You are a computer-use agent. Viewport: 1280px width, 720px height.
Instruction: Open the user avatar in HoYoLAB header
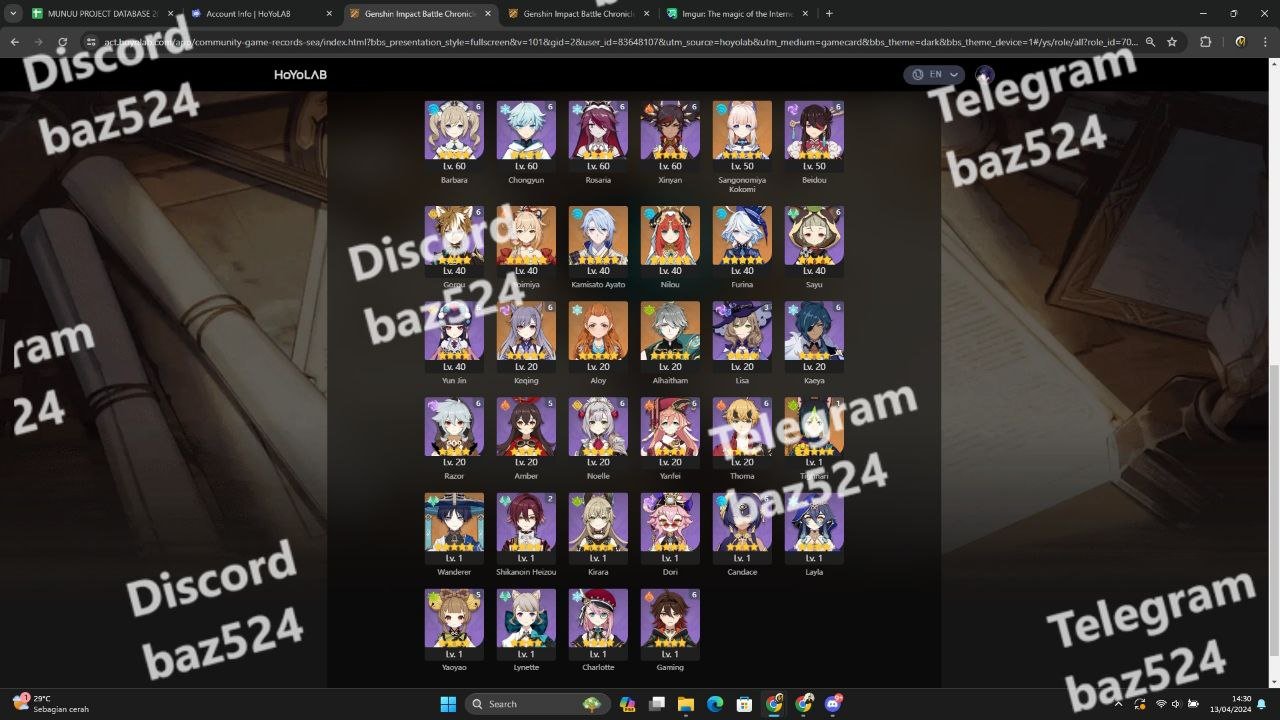[x=985, y=74]
